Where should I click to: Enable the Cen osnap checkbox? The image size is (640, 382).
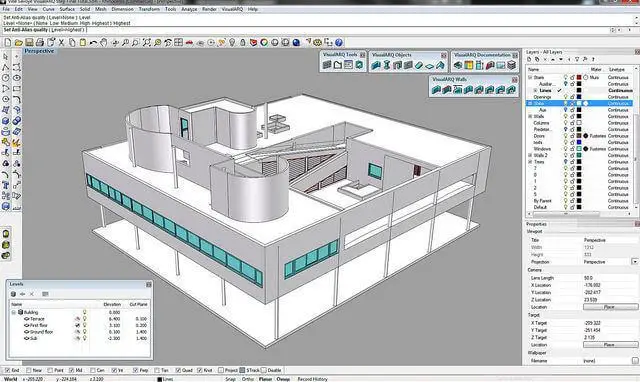93,370
